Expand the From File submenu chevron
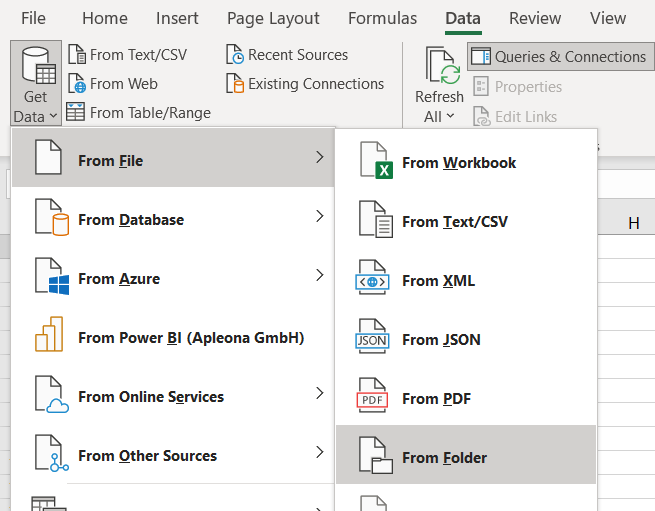This screenshot has height=511, width=655. click(x=320, y=157)
